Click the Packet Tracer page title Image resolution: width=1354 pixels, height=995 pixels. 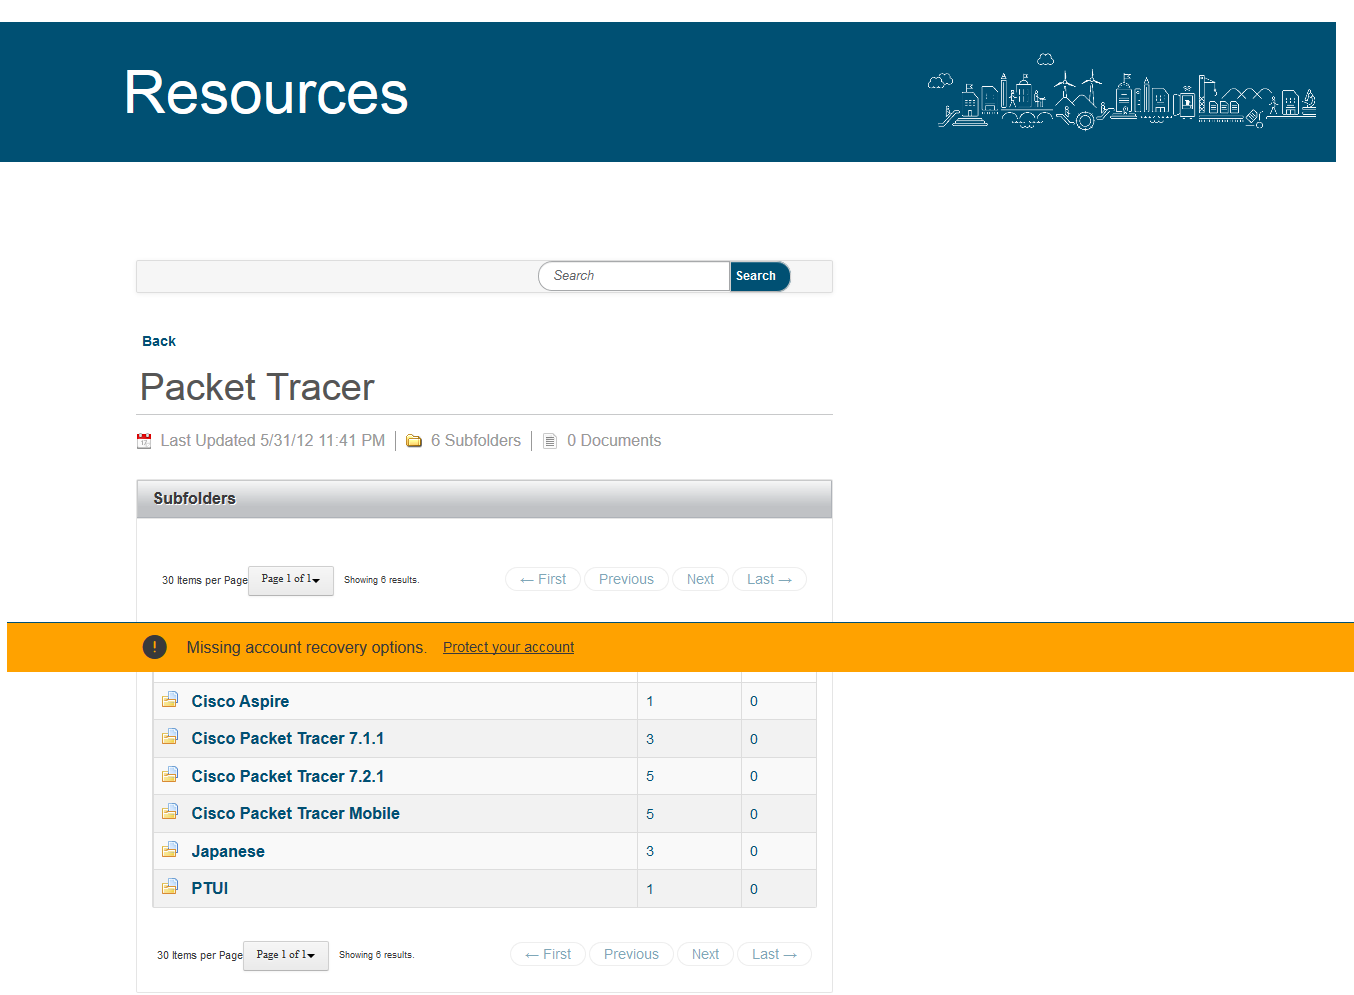coord(257,387)
